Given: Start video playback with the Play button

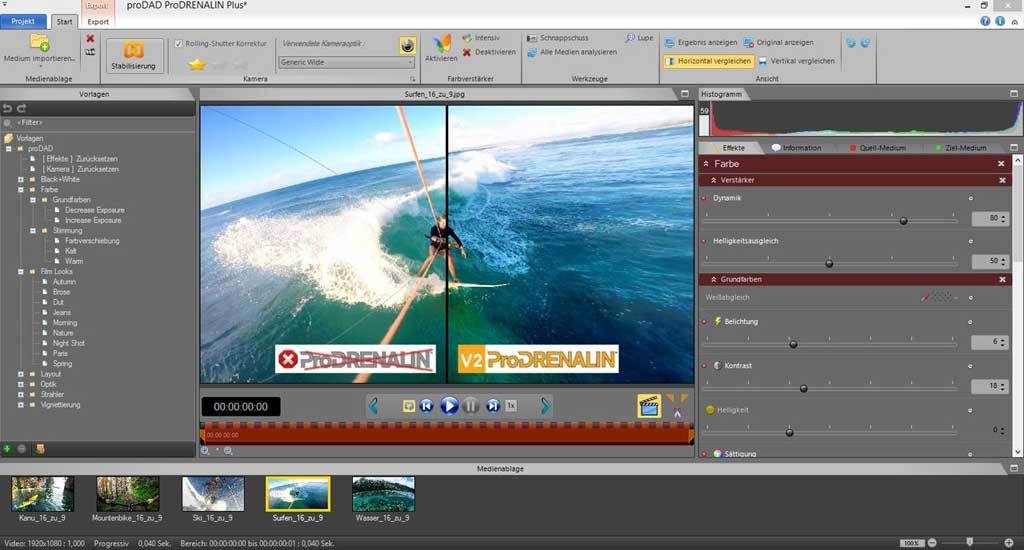Looking at the screenshot, I should point(449,406).
